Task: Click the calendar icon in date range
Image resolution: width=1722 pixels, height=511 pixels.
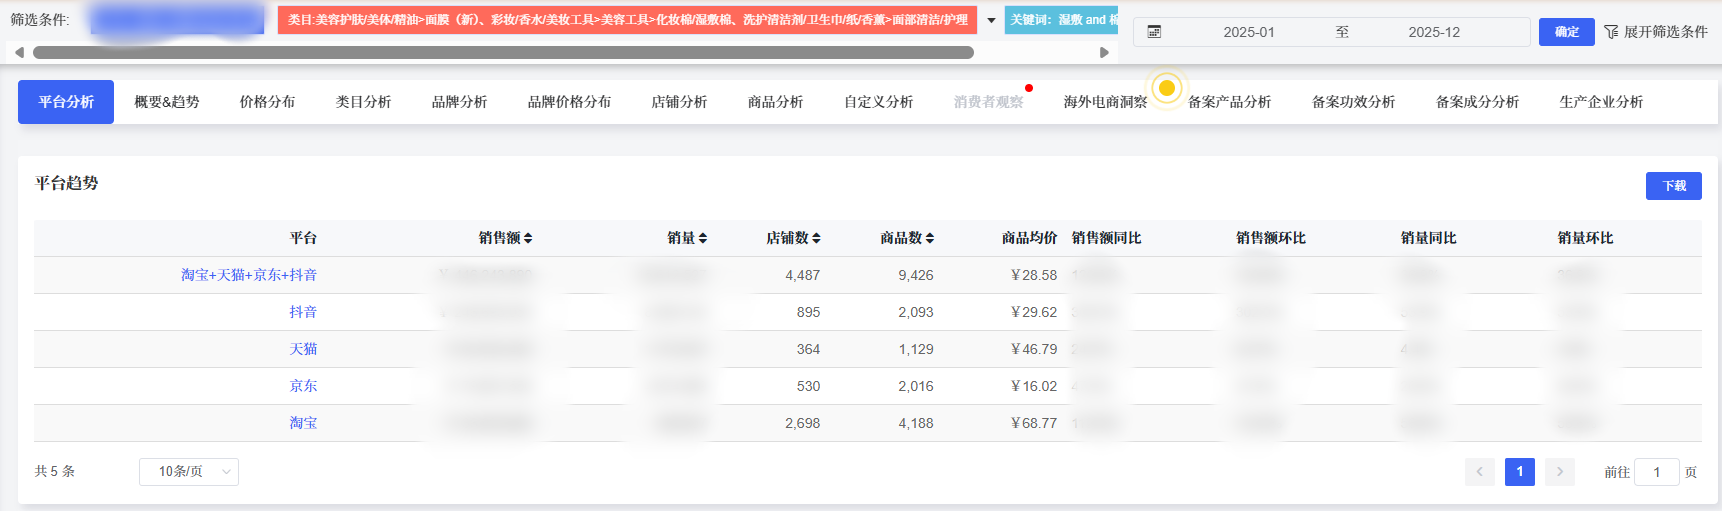Action: (1154, 32)
